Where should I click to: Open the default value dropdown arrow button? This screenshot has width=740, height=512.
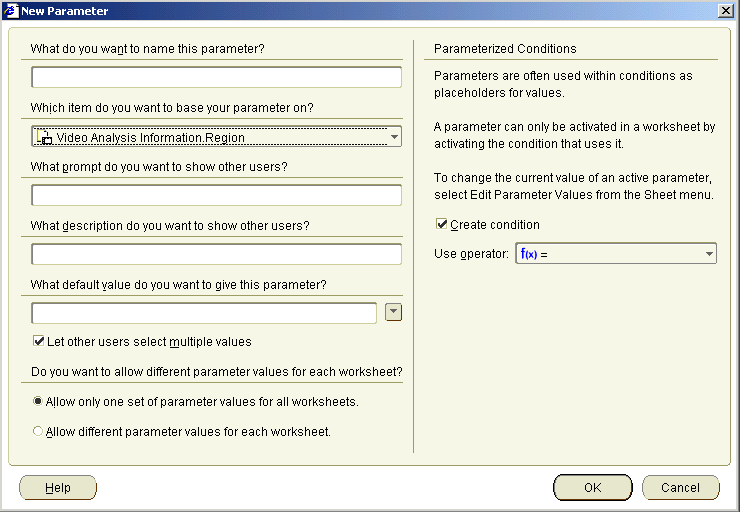tap(393, 312)
